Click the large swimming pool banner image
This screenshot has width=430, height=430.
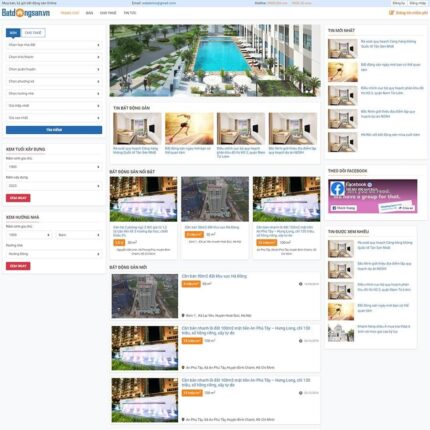(x=215, y=60)
